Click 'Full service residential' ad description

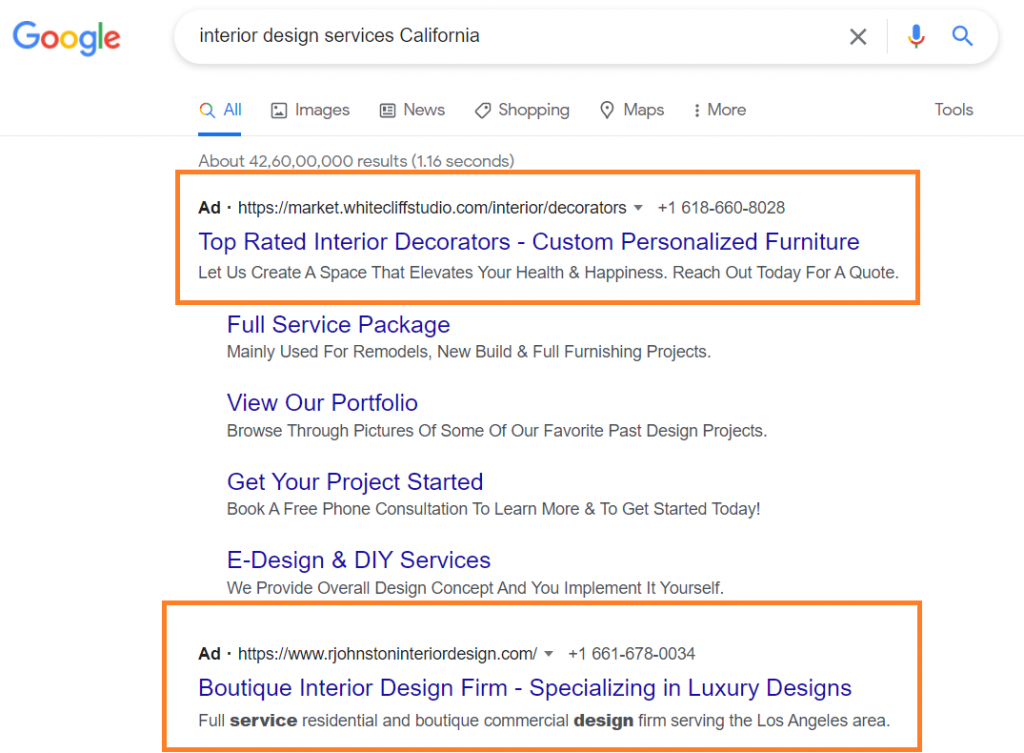544,720
